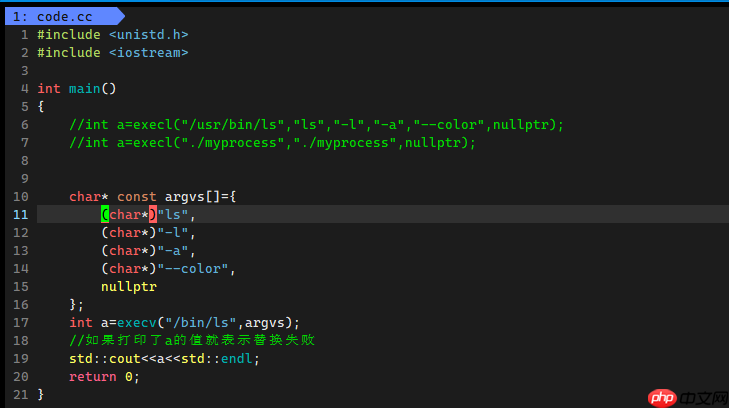The height and width of the screenshot is (408, 729).
Task: Click the (char*)"--color" line
Action: [168, 269]
